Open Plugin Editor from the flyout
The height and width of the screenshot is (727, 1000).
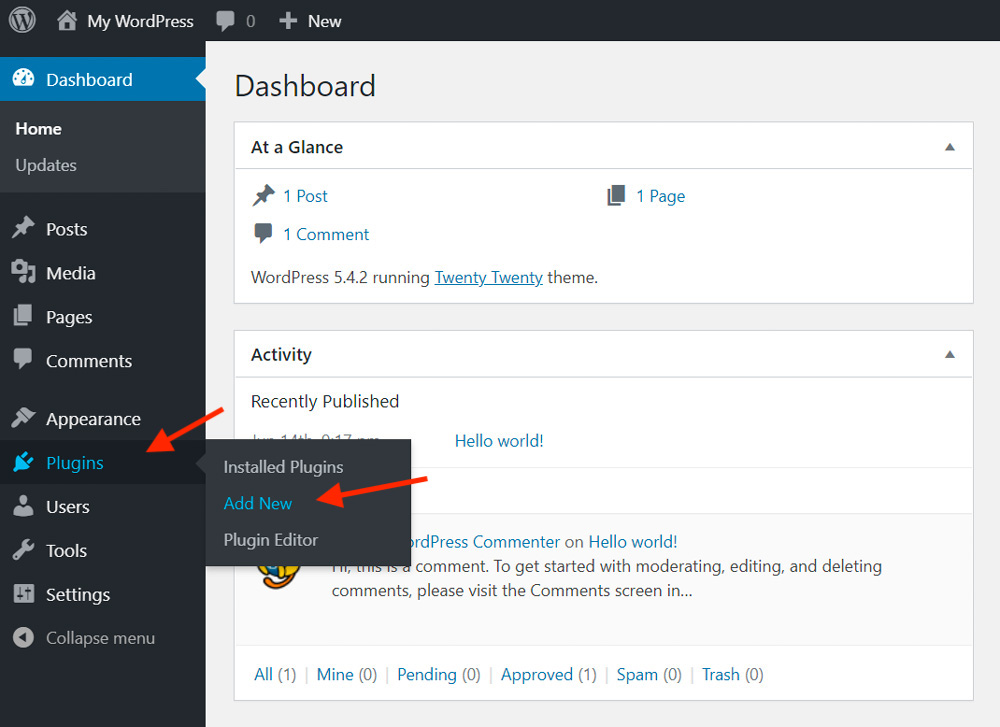pos(270,540)
